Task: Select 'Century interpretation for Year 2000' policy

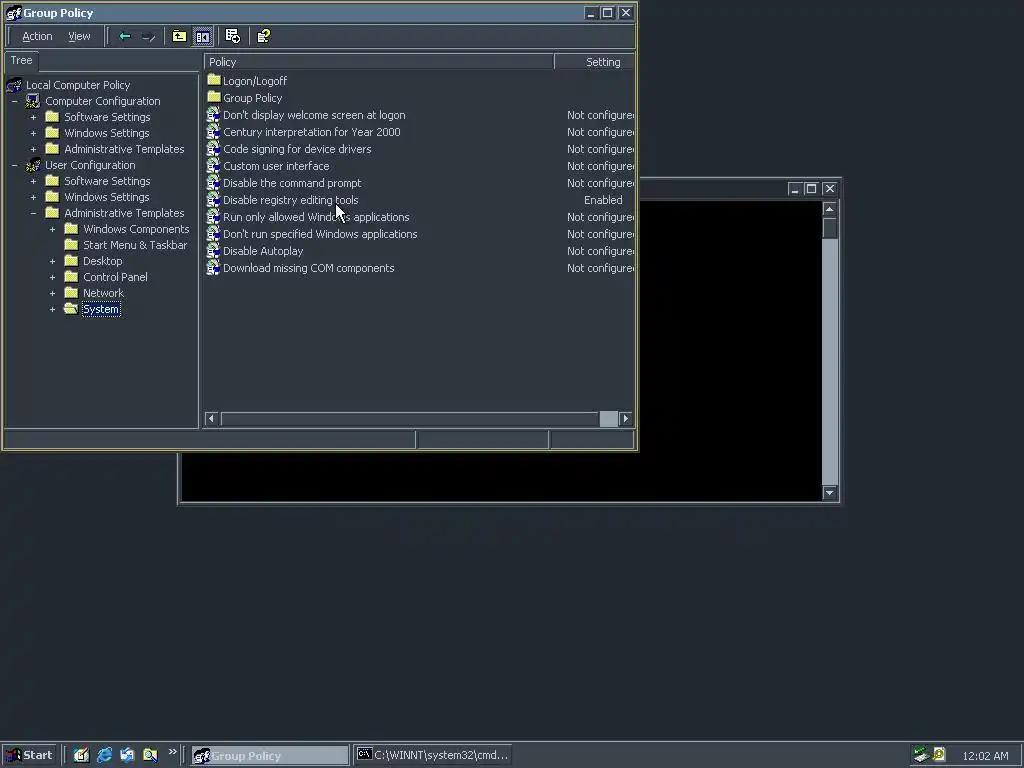Action: click(312, 132)
